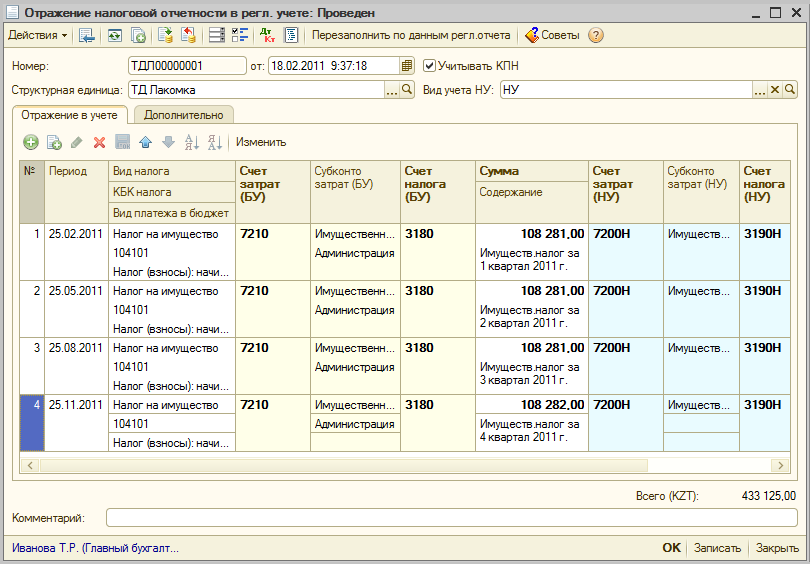
Task: Click the Комментарий input field
Action: pyautogui.click(x=450, y=518)
